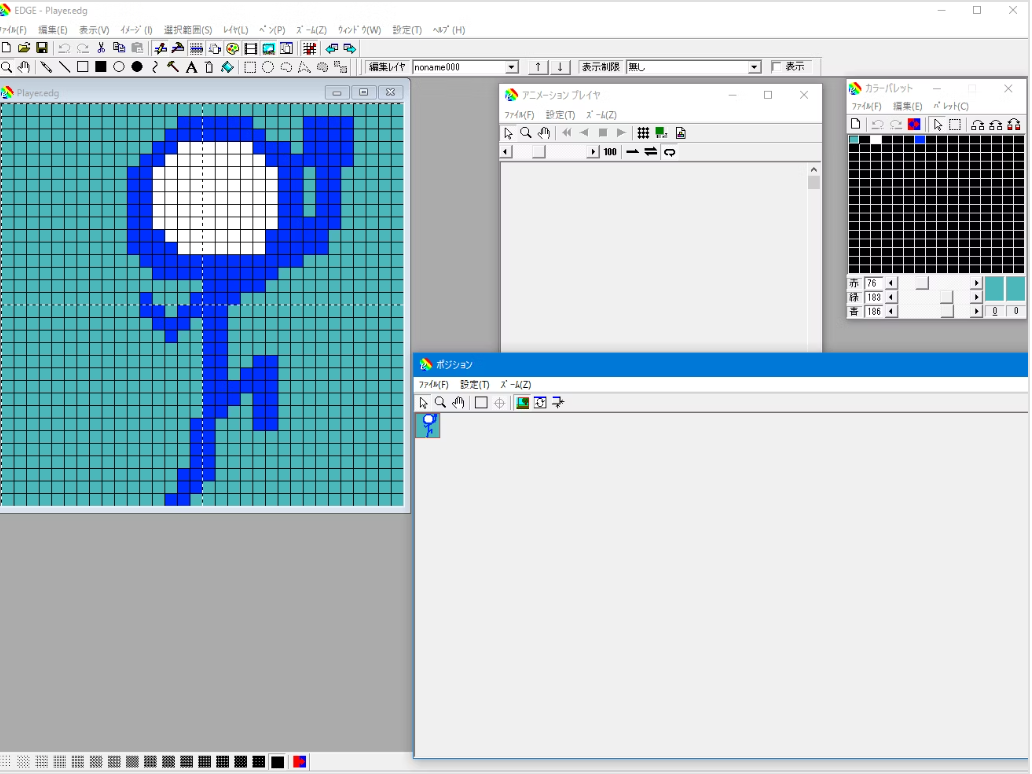Image resolution: width=1032 pixels, height=774 pixels.
Task: Select the filled circle tool
Action: point(137,67)
